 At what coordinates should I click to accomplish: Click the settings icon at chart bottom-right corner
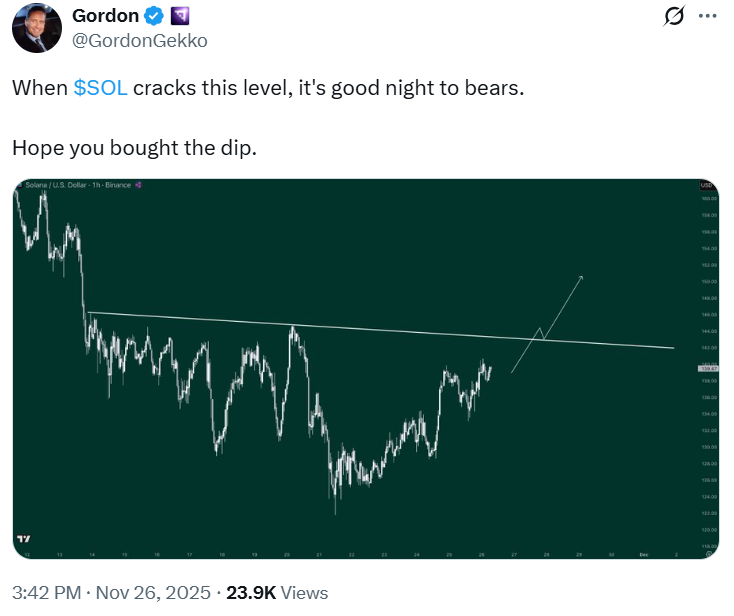point(704,553)
